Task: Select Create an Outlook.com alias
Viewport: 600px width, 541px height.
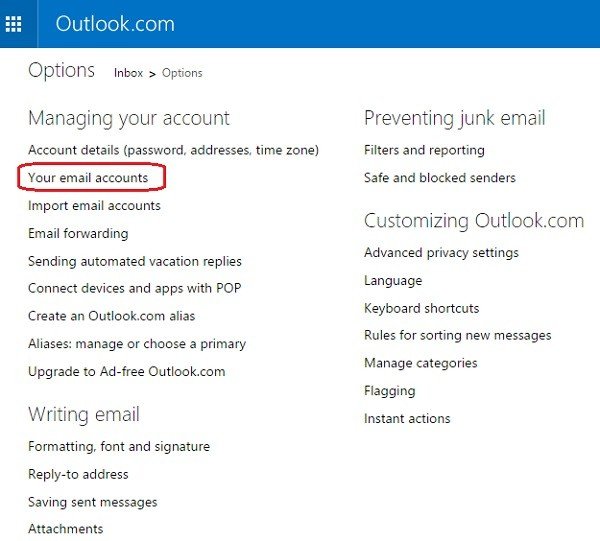Action: [112, 316]
